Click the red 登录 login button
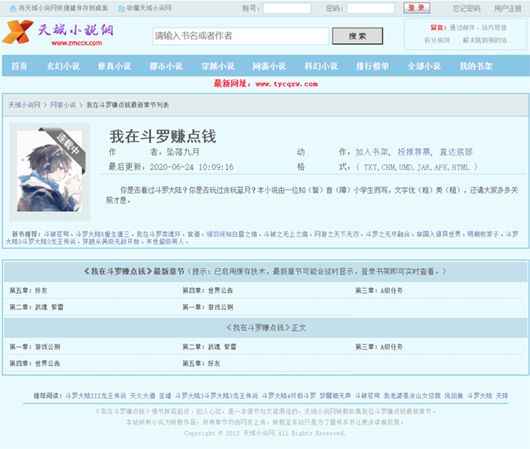Screen dimensions: 530x449 pos(416,8)
